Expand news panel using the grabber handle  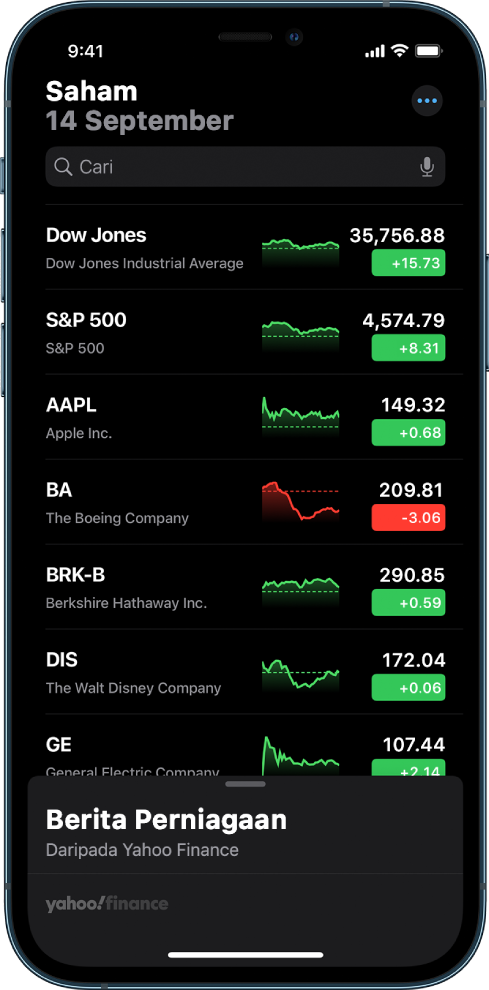point(245,784)
